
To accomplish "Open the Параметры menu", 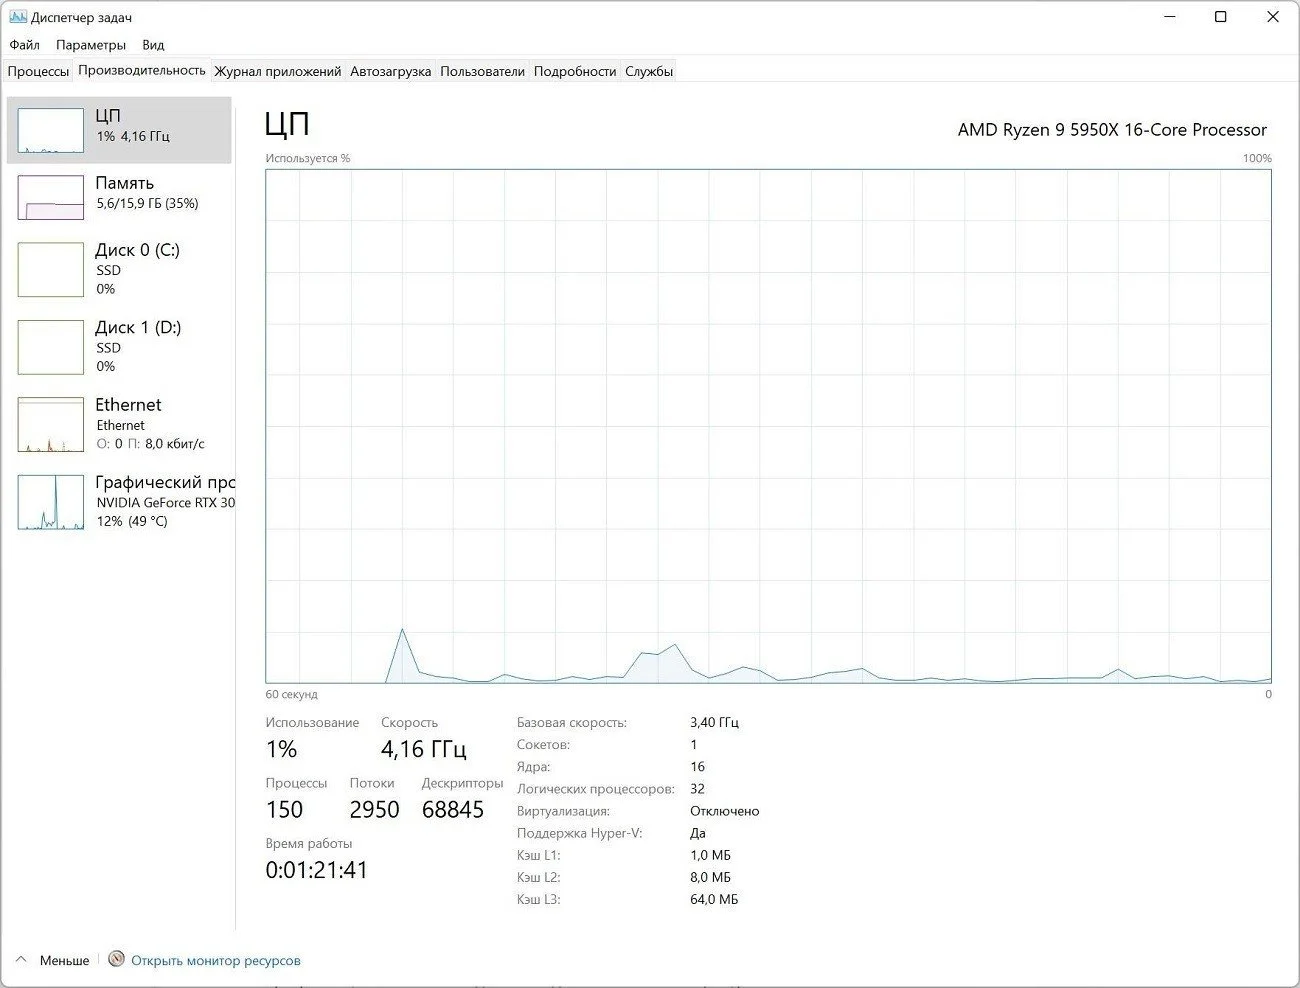I will 91,45.
